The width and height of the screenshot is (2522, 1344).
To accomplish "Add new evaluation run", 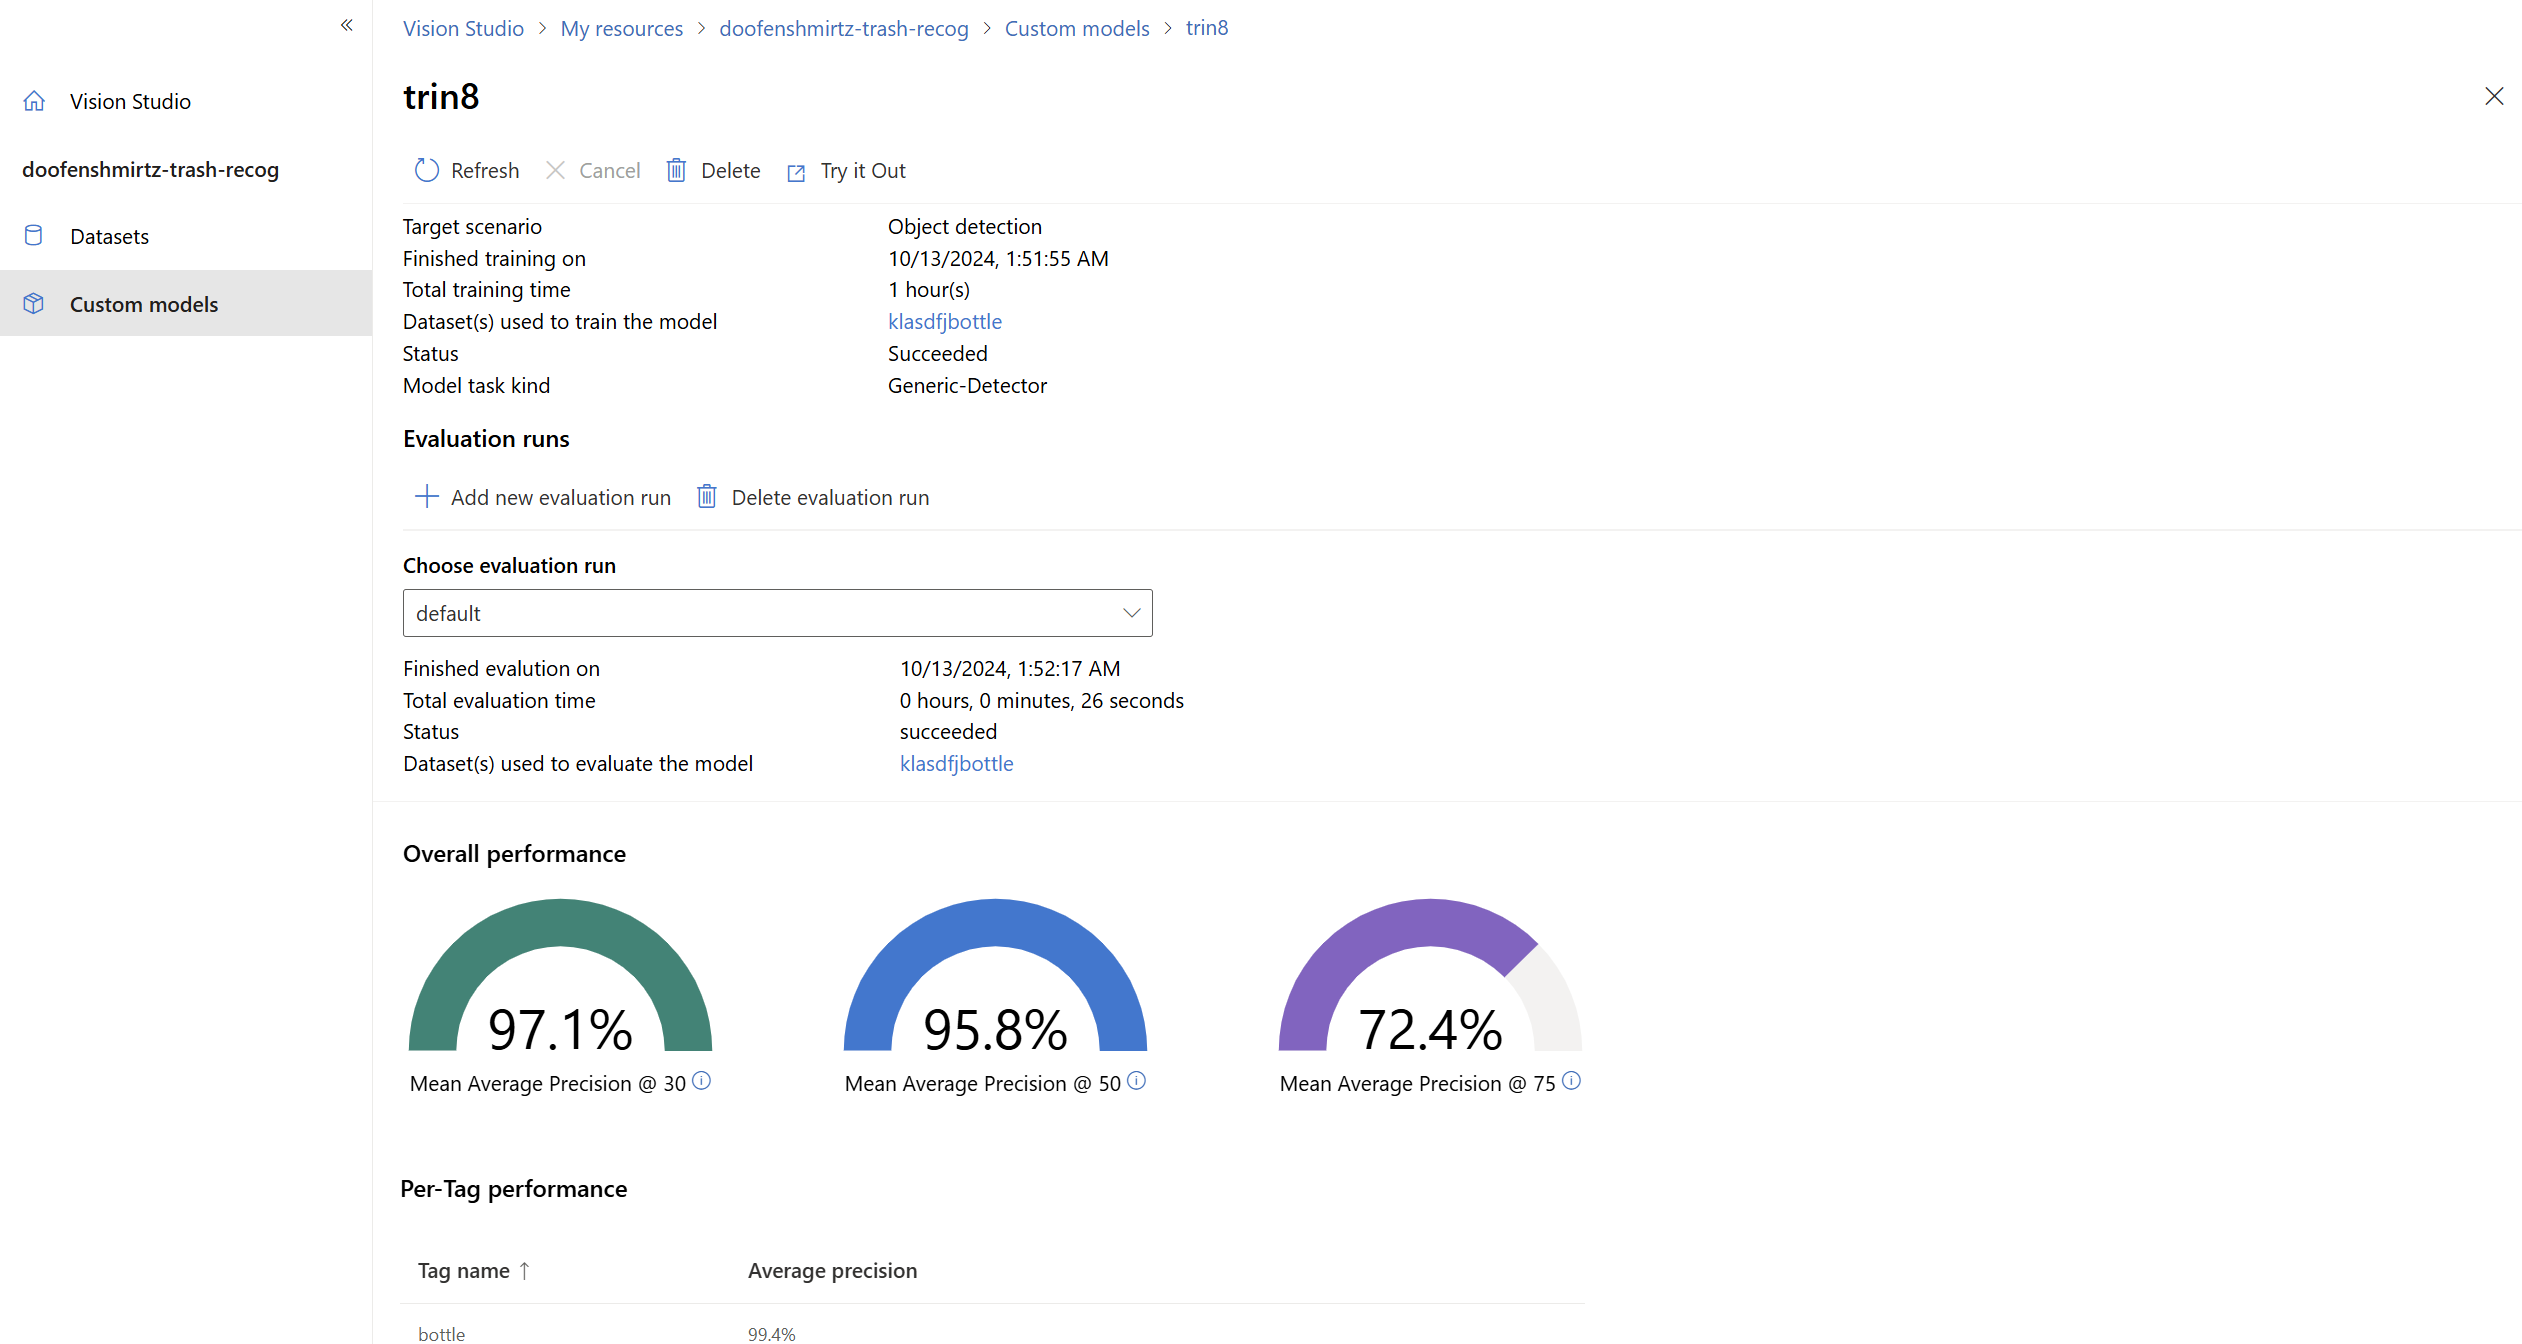I will [543, 497].
